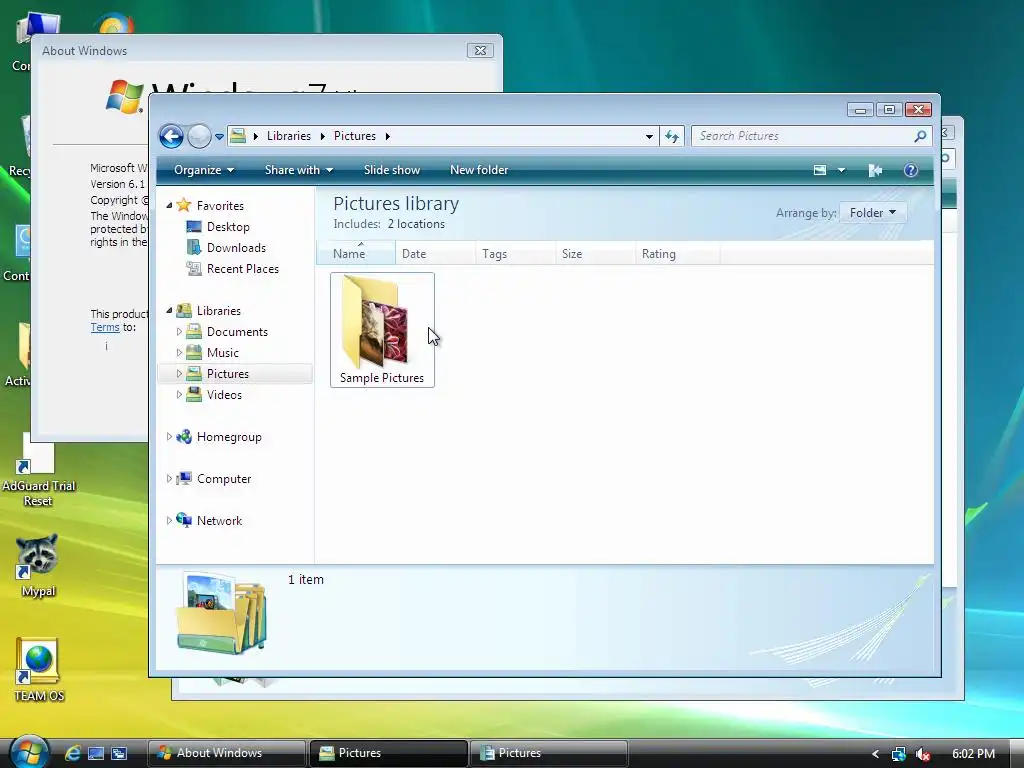Click the library icon in address bar
This screenshot has height=768, width=1024.
[x=238, y=136]
